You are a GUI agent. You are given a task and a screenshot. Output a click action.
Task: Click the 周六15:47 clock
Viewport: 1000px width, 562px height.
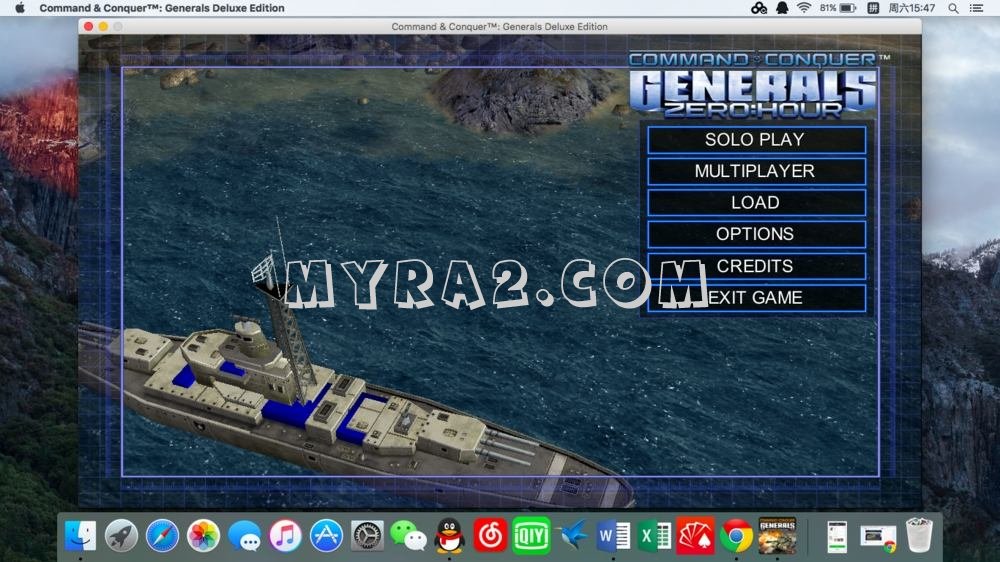(912, 8)
